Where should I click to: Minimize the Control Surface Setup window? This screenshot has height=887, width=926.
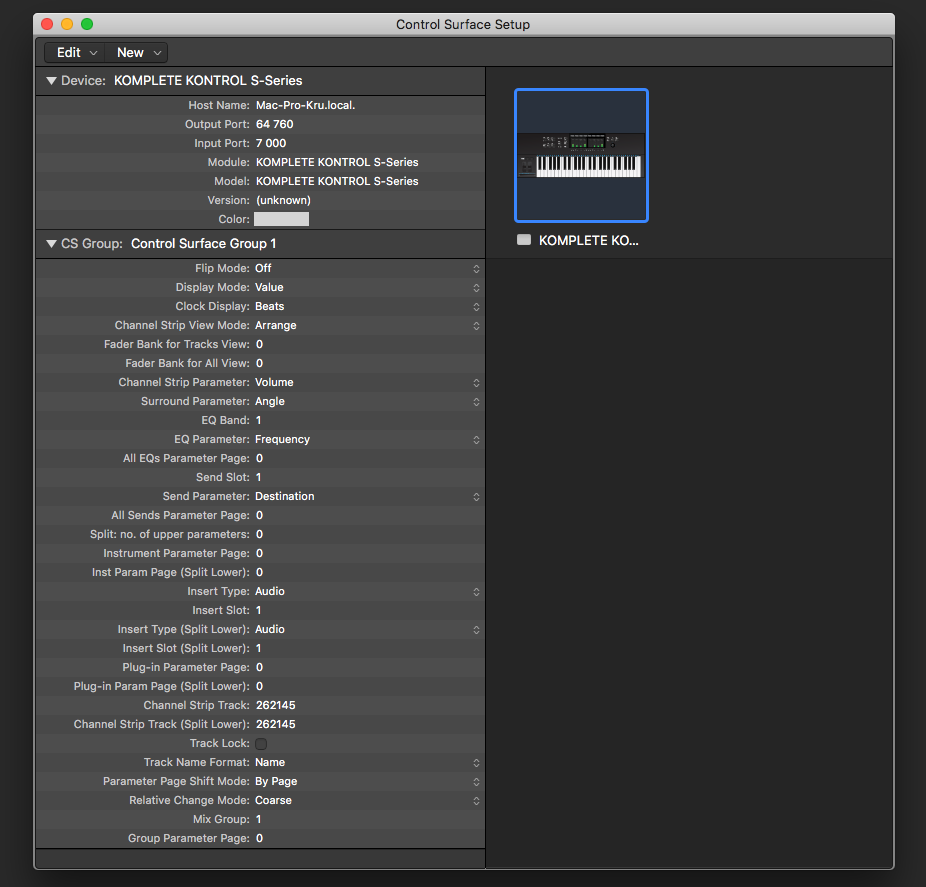[67, 24]
